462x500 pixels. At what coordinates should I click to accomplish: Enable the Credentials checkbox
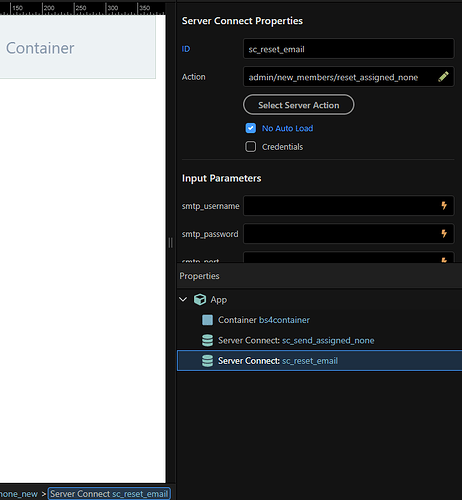pyautogui.click(x=251, y=147)
